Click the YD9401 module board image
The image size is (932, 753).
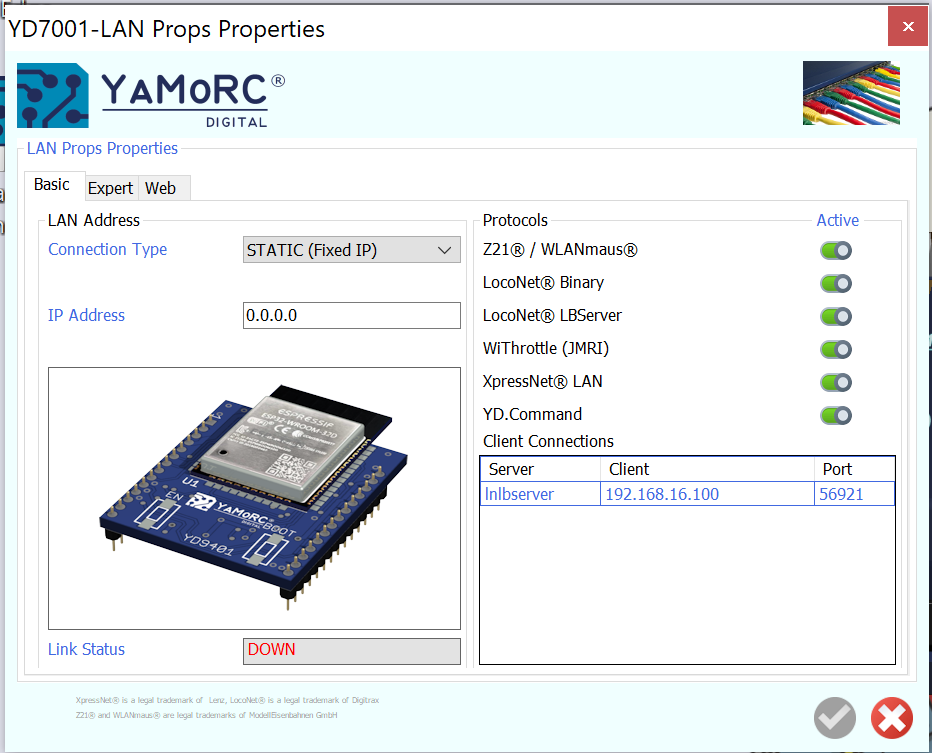254,497
